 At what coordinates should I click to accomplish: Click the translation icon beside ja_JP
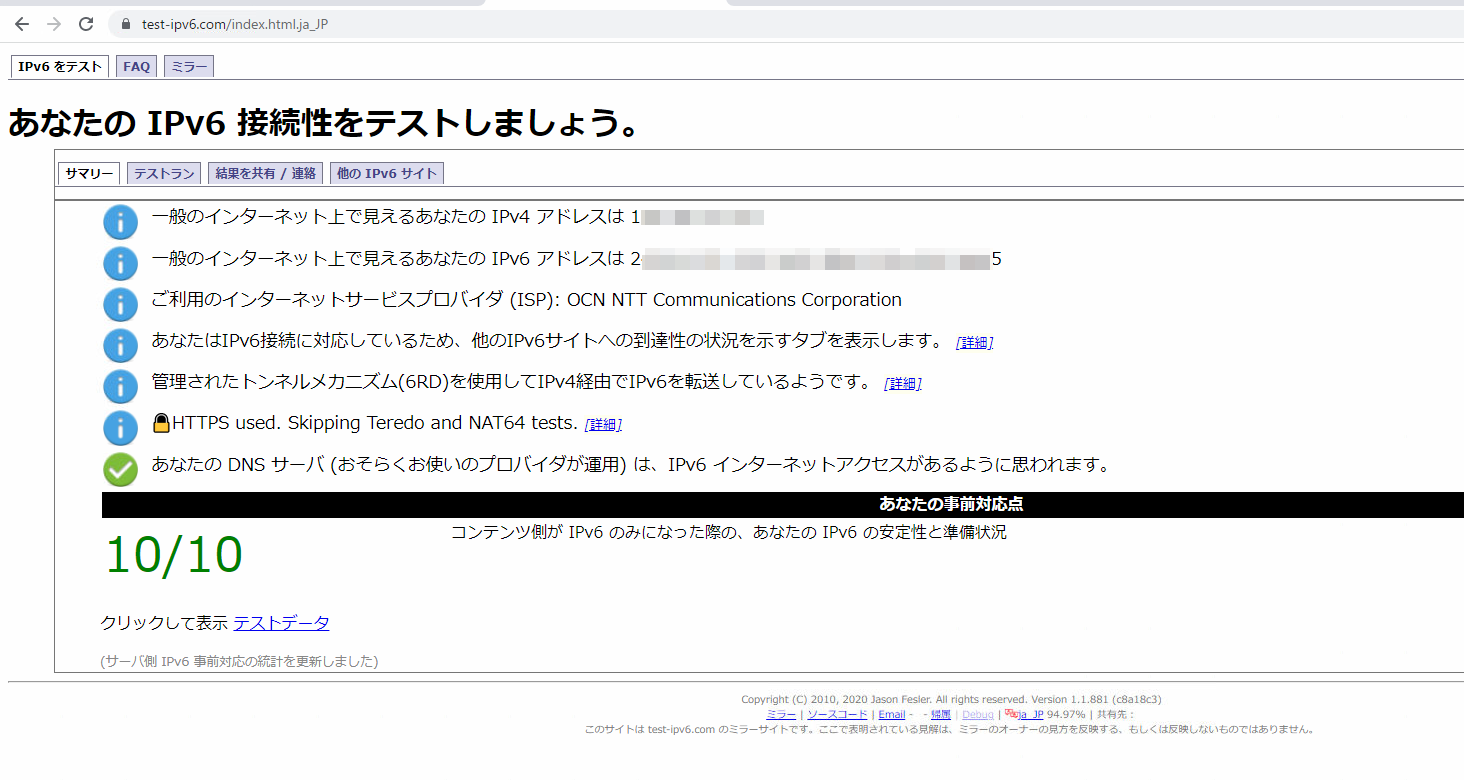tap(1010, 714)
